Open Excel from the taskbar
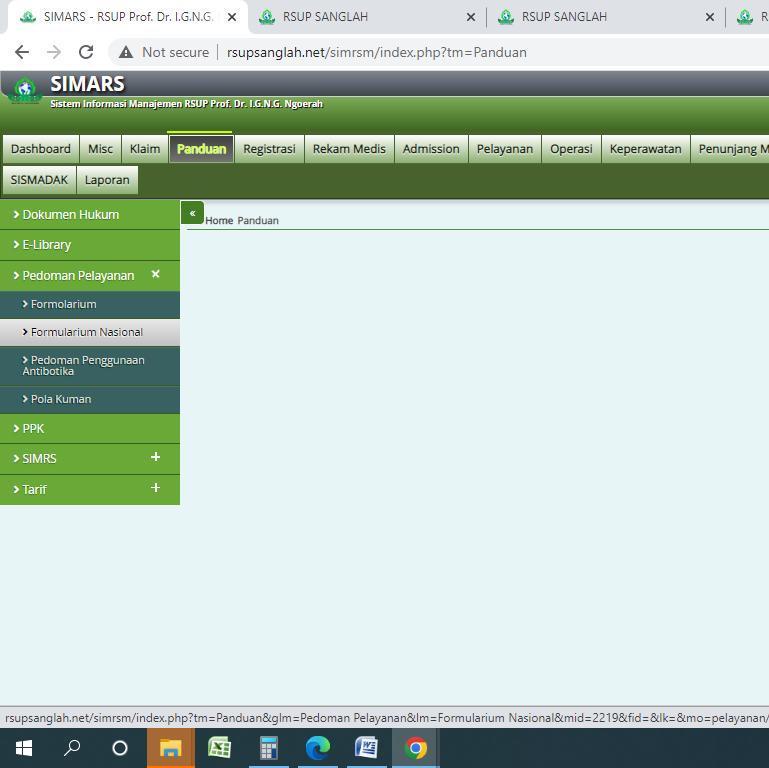The image size is (769, 768). pos(219,748)
